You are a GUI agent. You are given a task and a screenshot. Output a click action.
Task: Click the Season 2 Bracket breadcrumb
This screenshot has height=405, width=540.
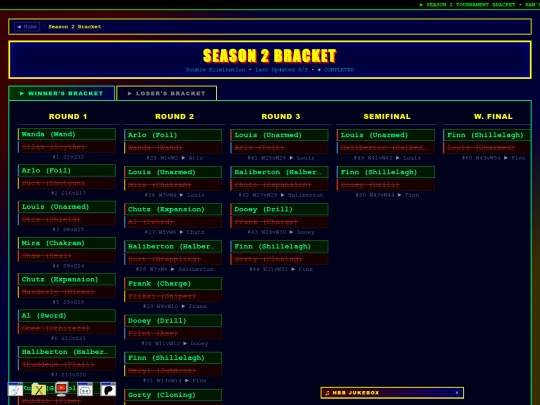click(x=75, y=27)
